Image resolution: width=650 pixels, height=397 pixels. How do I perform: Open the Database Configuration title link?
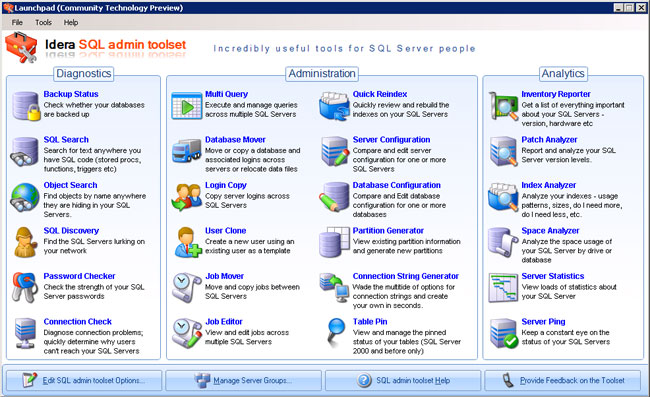click(x=397, y=185)
